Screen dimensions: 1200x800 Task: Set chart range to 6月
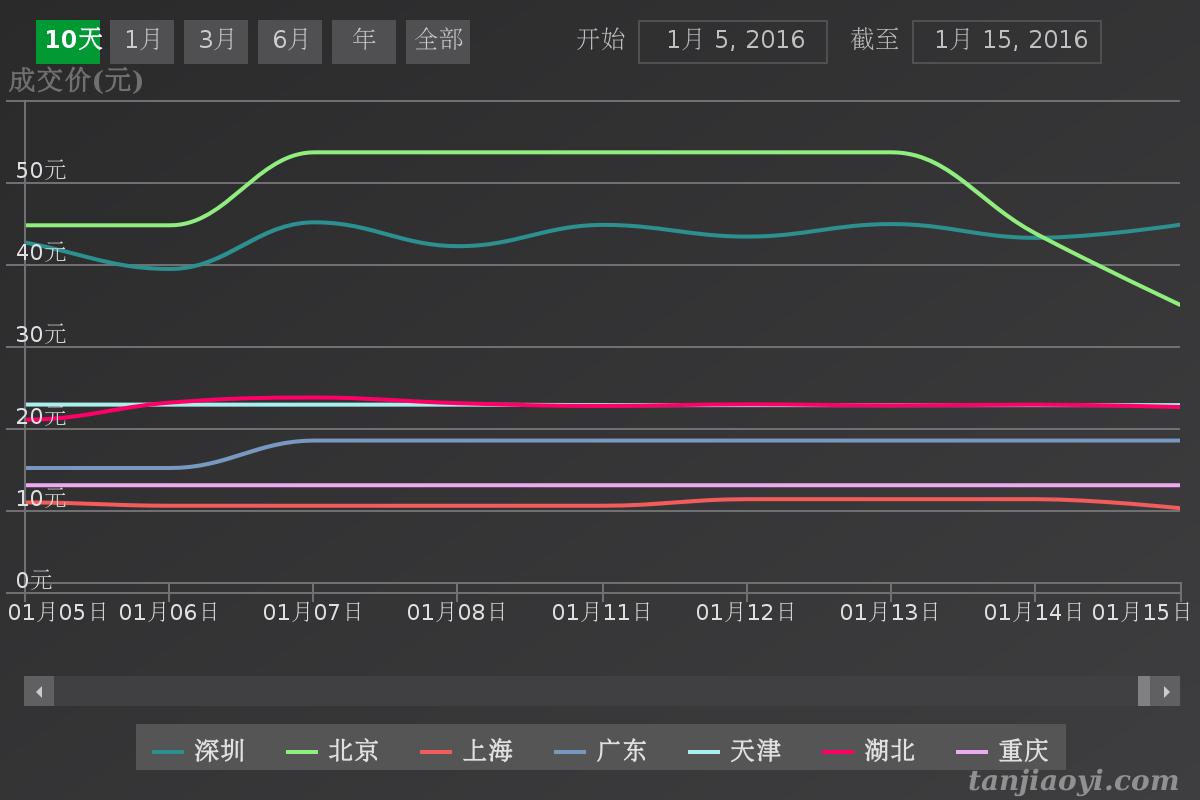click(290, 41)
